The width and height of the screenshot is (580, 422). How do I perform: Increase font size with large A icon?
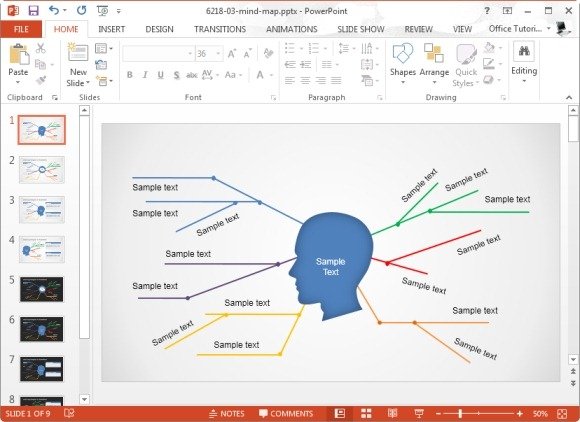click(x=232, y=54)
